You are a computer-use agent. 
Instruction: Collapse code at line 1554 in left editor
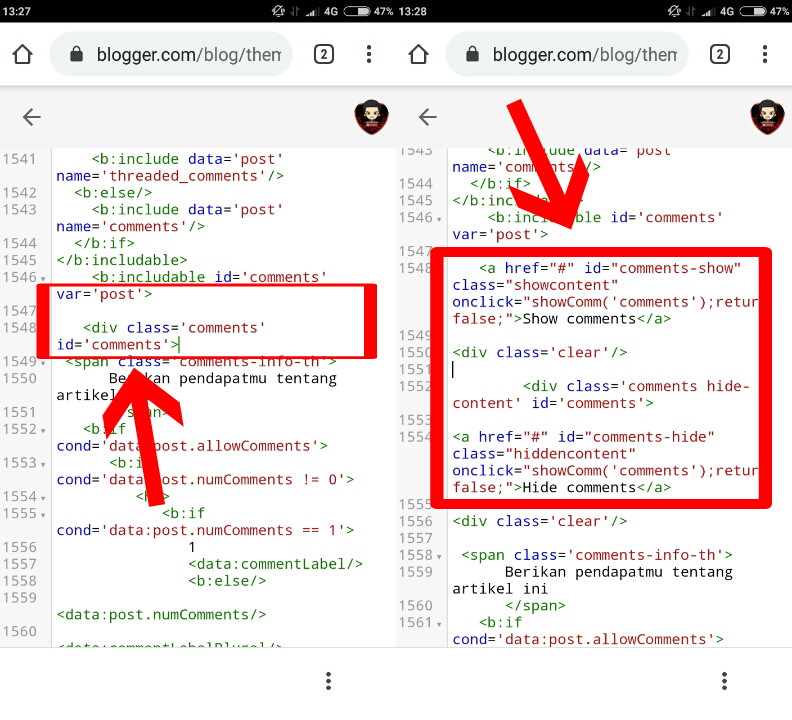click(x=43, y=499)
